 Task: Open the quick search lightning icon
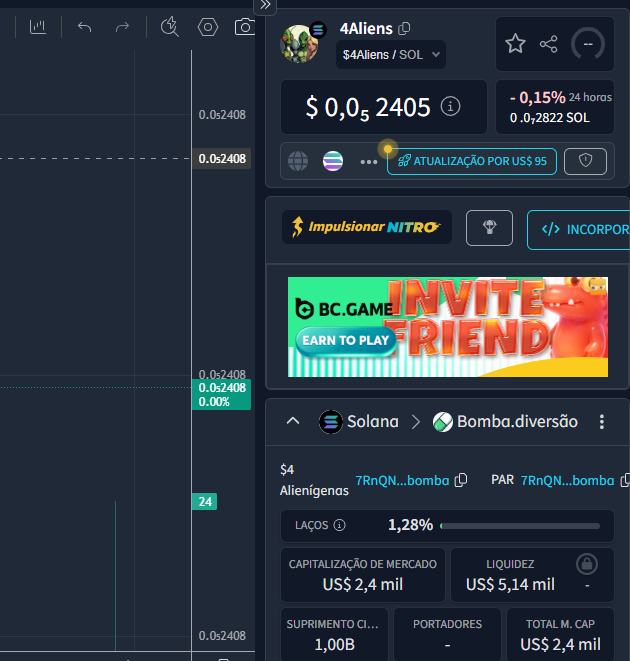pos(170,27)
